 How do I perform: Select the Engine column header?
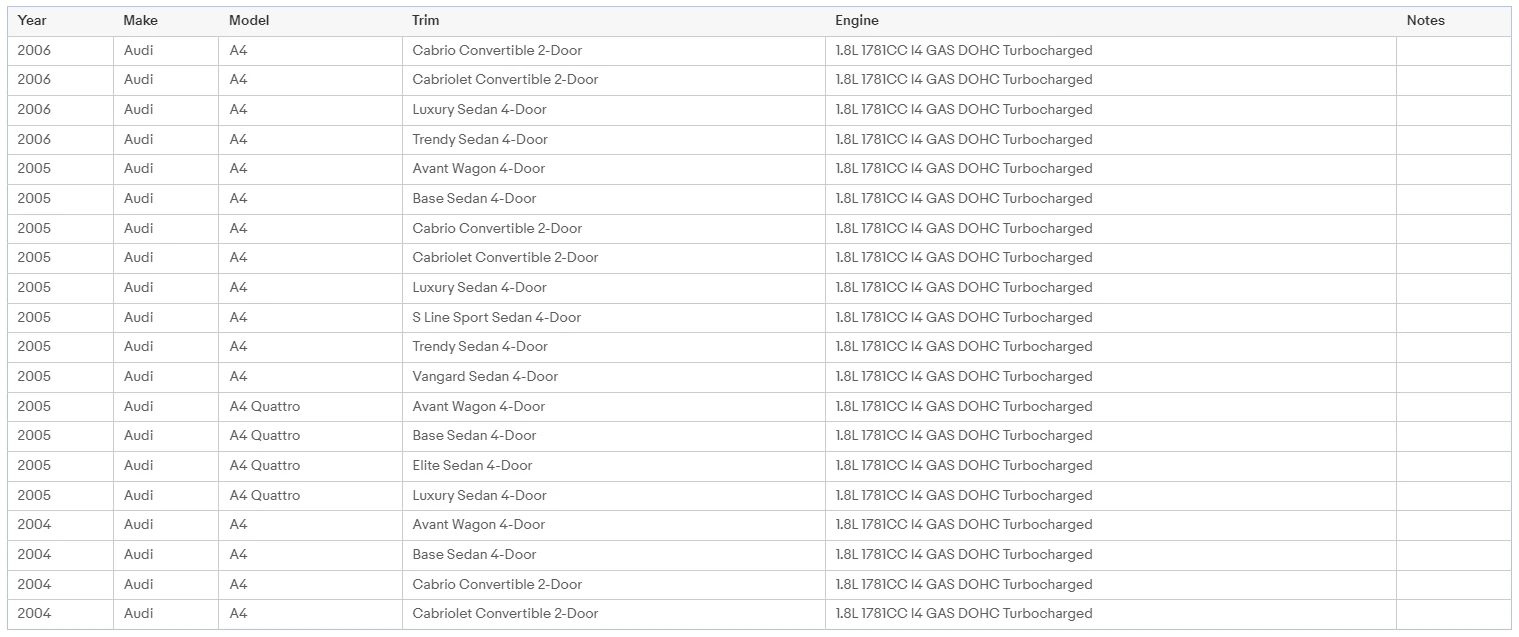[x=857, y=20]
